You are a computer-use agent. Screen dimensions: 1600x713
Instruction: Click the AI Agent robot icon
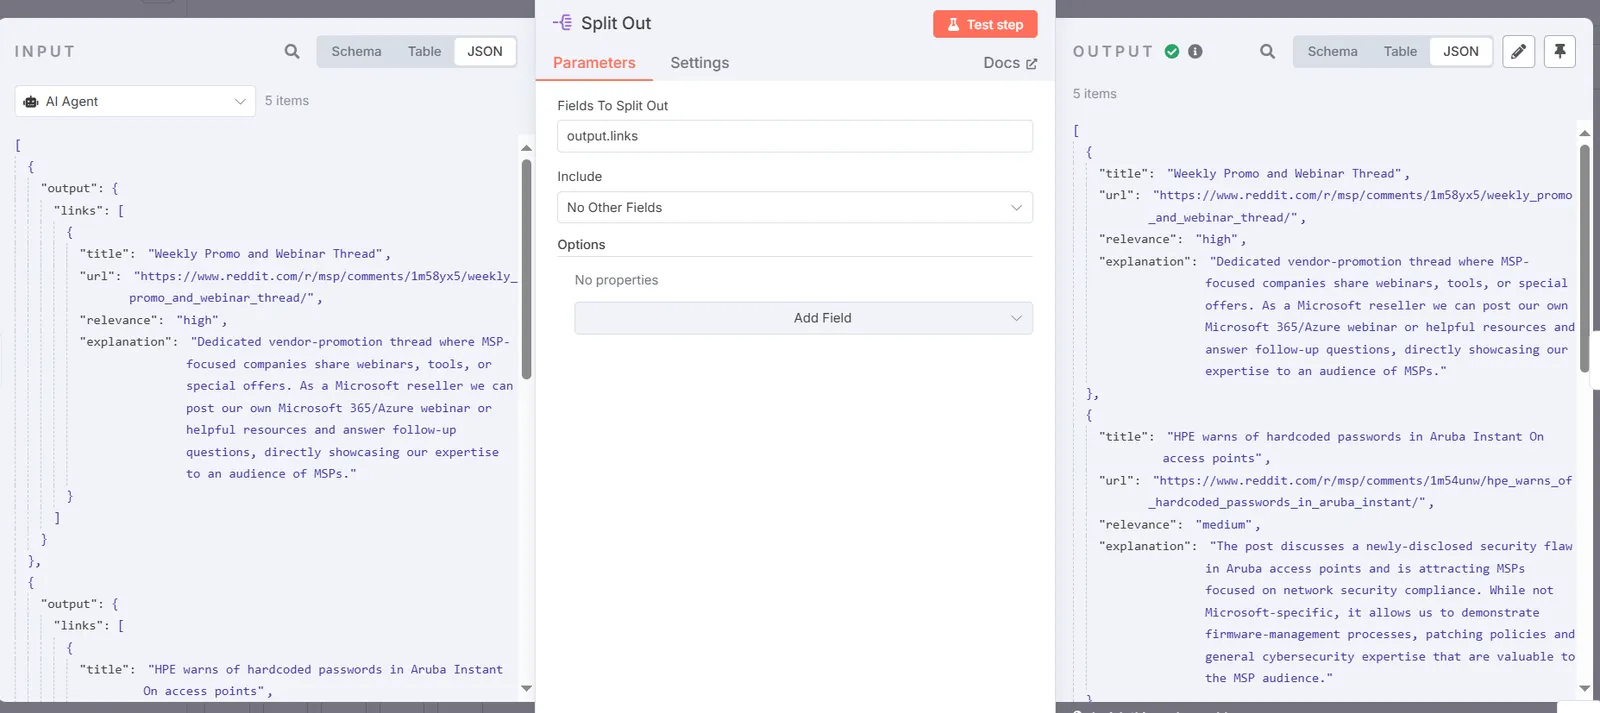click(31, 102)
